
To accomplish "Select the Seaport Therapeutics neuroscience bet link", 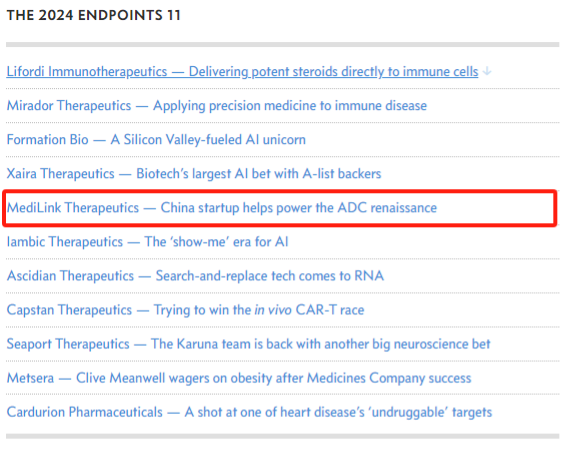I will [x=249, y=344].
